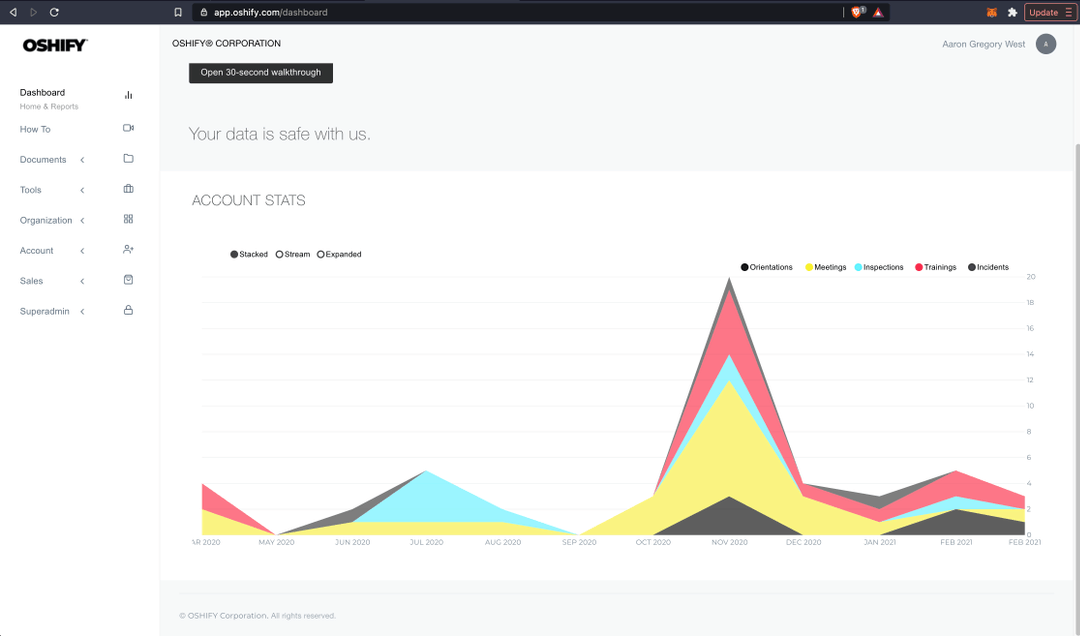Screen dimensions: 1080x636
Task: Select Dashboard in the sidebar menu
Action: tap(42, 92)
